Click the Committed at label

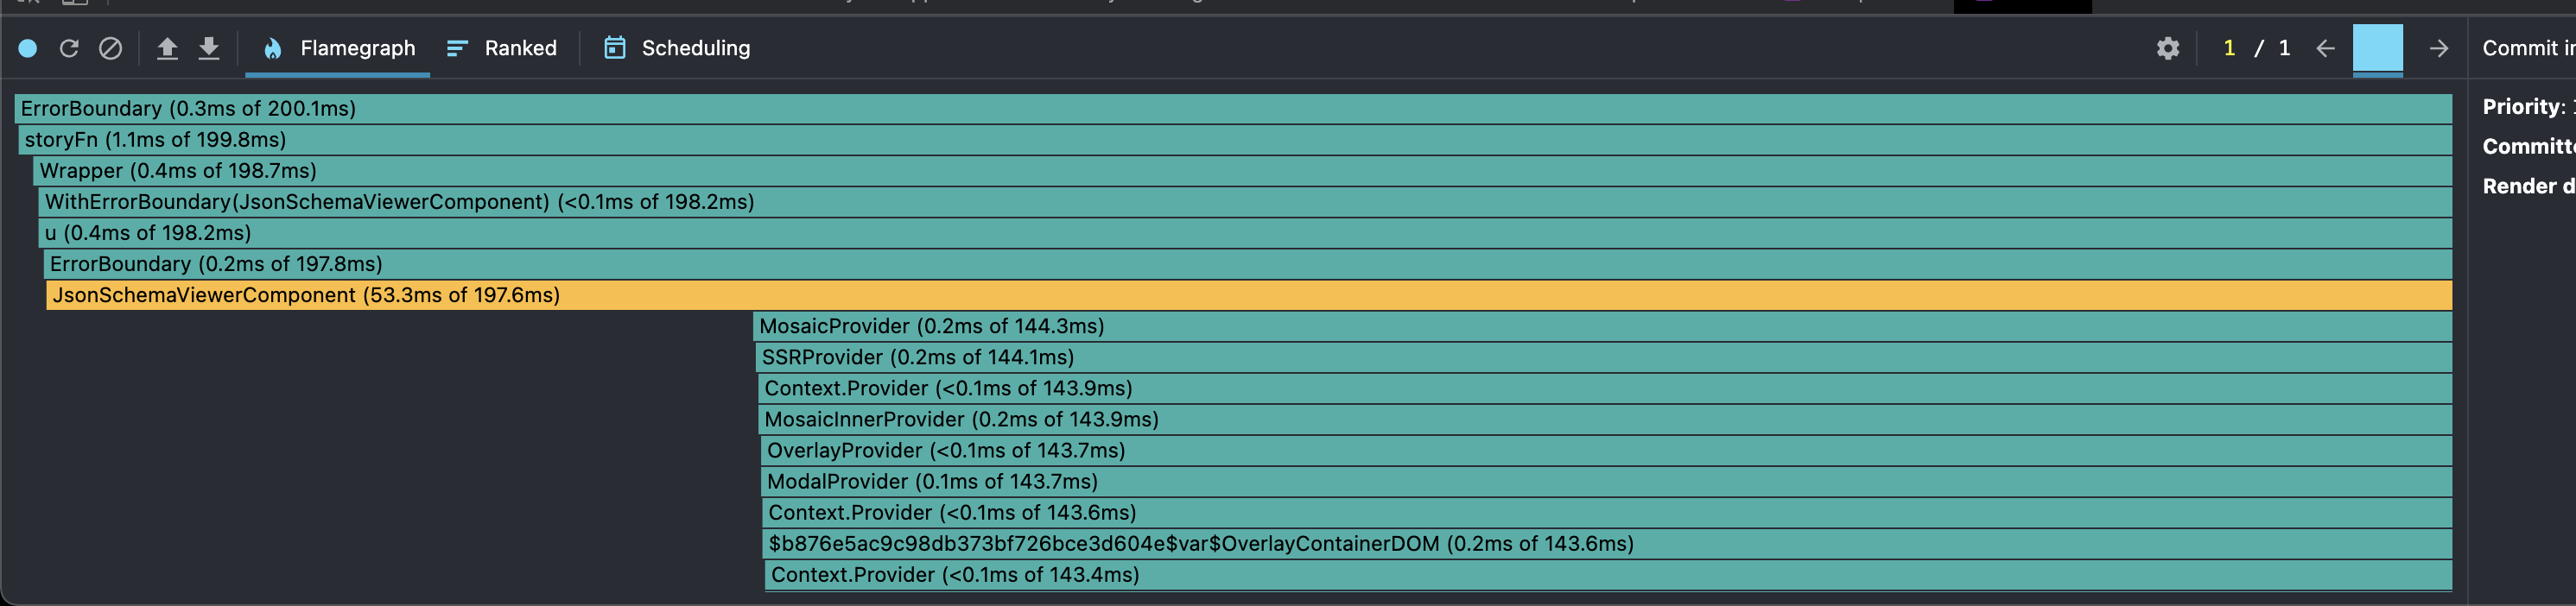coord(2528,146)
